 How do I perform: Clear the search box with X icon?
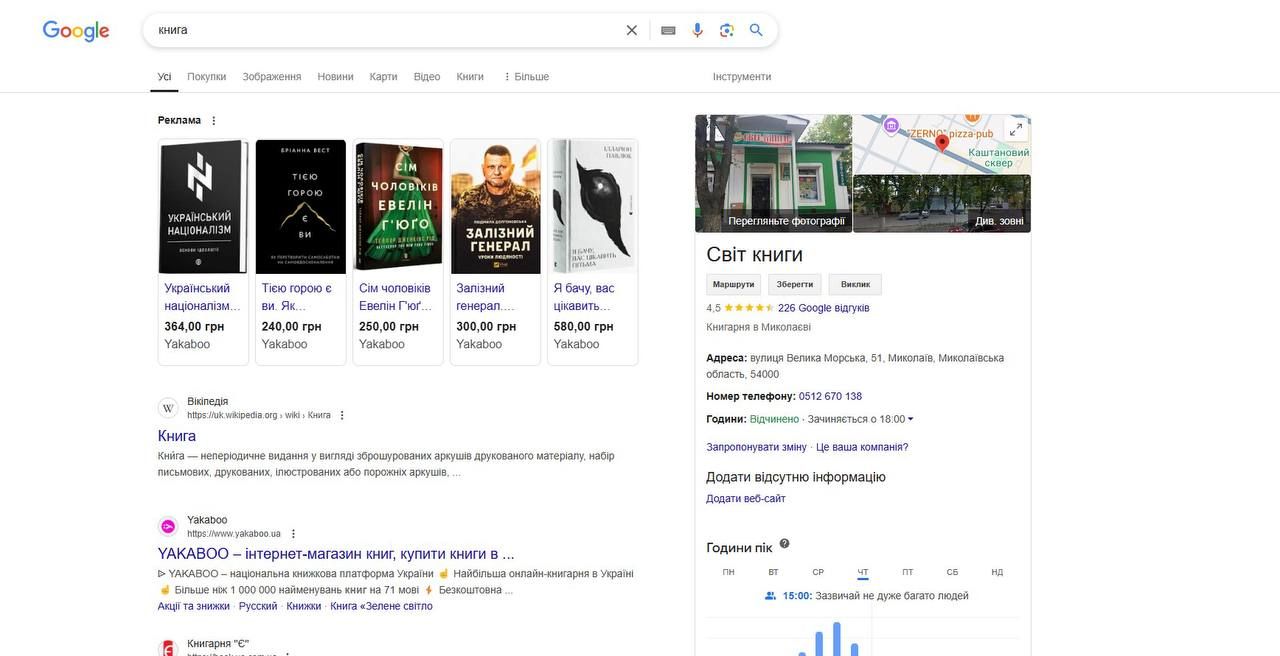click(631, 30)
